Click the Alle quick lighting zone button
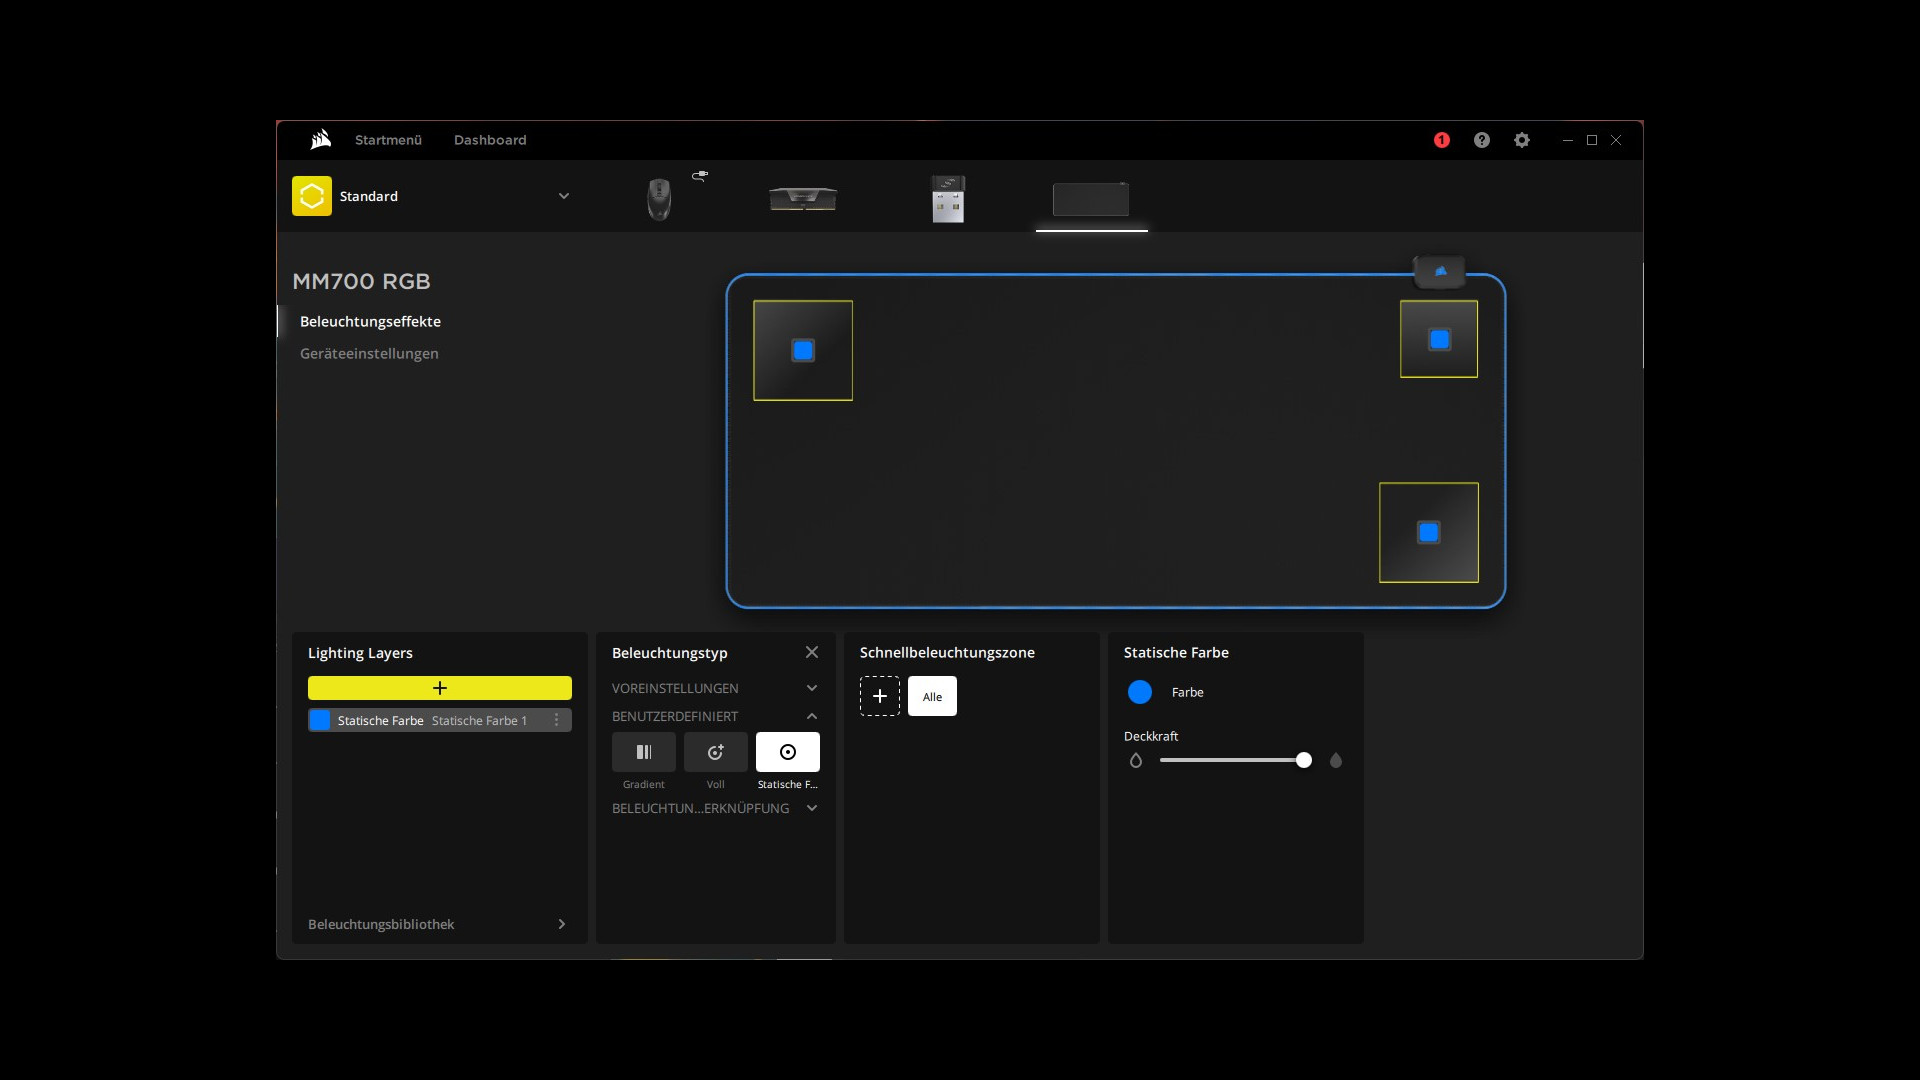This screenshot has width=1920, height=1080. [x=932, y=696]
